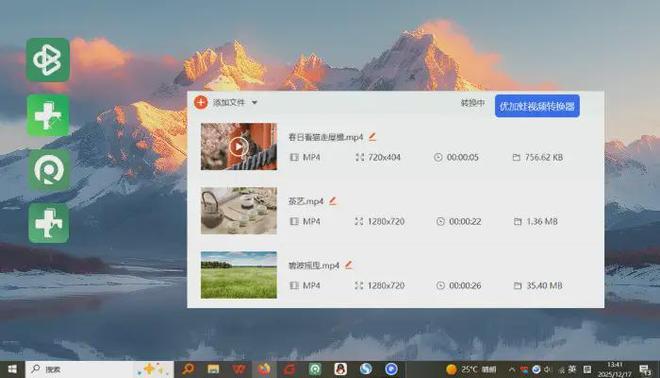This screenshot has width=660, height=378.
Task: Click the resolution icon in the 00:00:26 row
Action: pyautogui.click(x=359, y=285)
